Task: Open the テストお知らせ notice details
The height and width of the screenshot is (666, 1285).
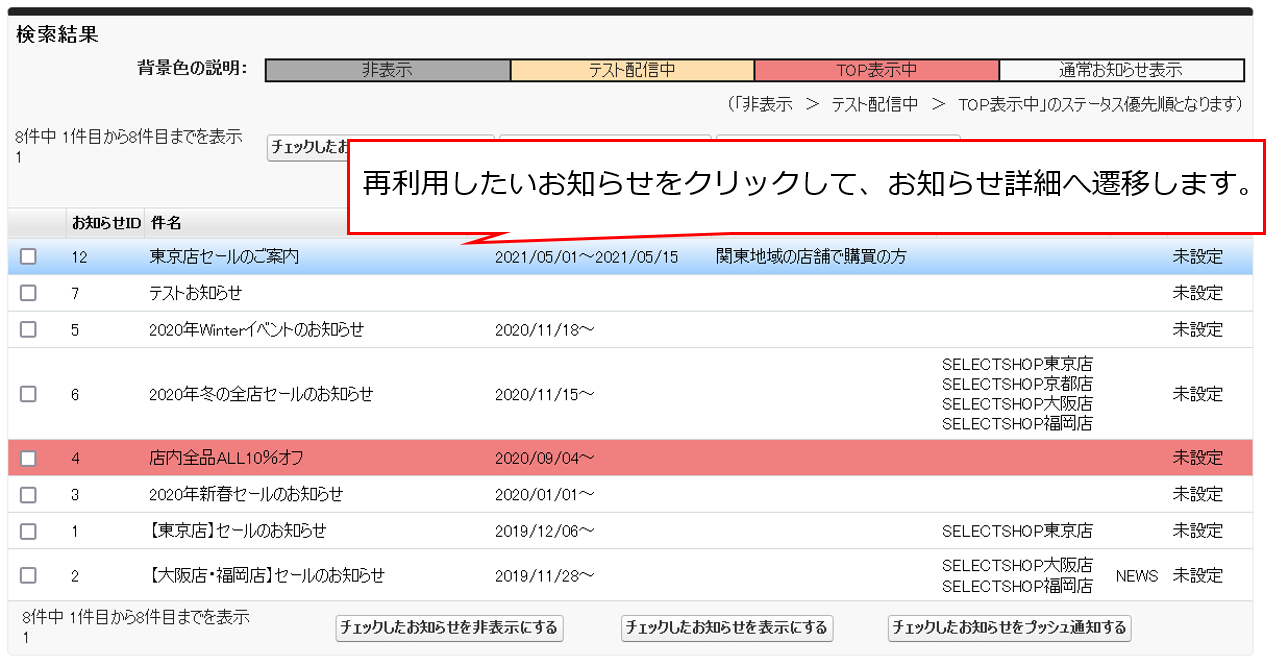Action: 195,293
